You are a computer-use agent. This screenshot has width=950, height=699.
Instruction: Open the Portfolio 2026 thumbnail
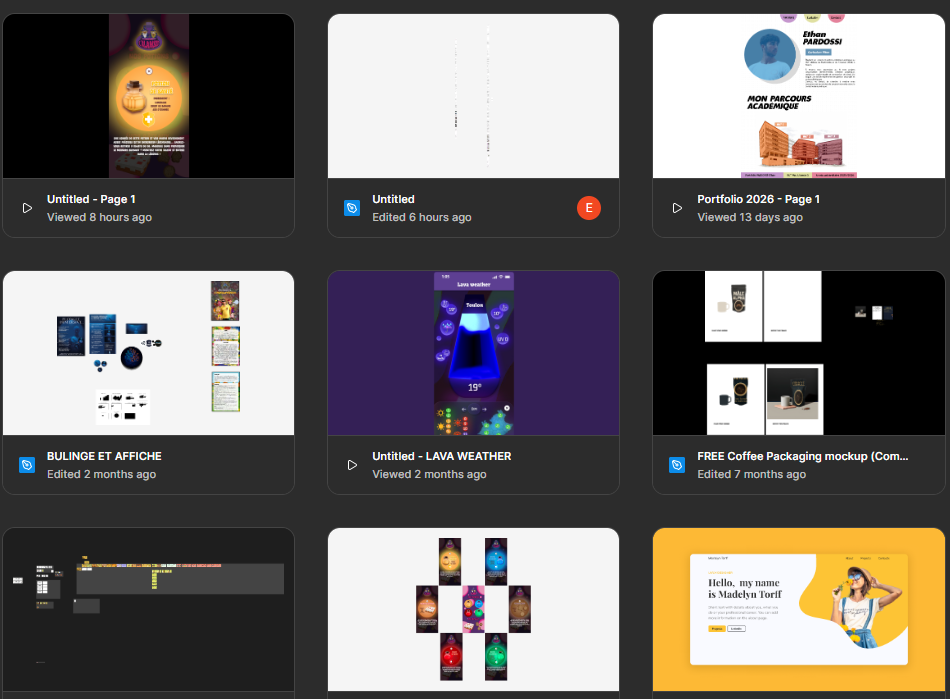(799, 96)
